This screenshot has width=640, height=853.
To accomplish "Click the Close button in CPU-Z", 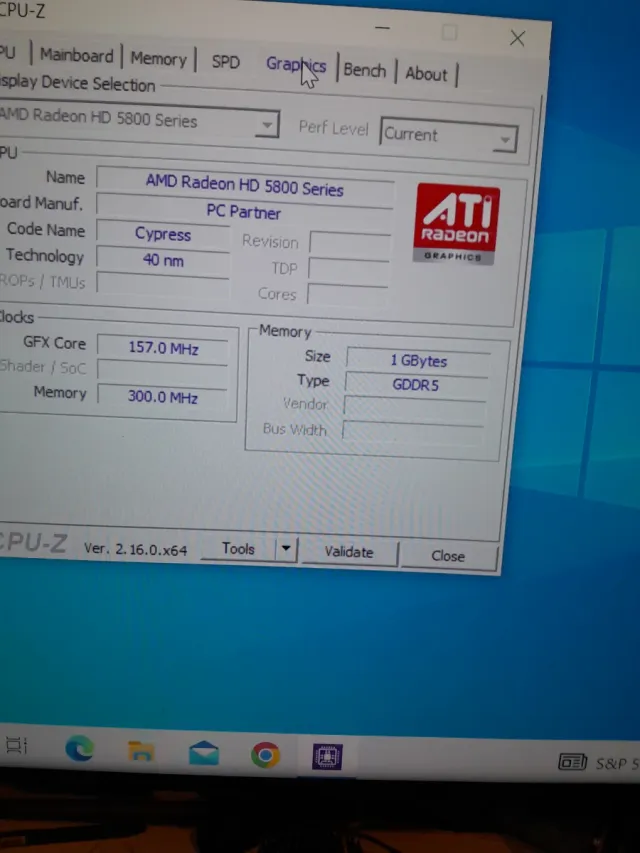I will pyautogui.click(x=448, y=556).
